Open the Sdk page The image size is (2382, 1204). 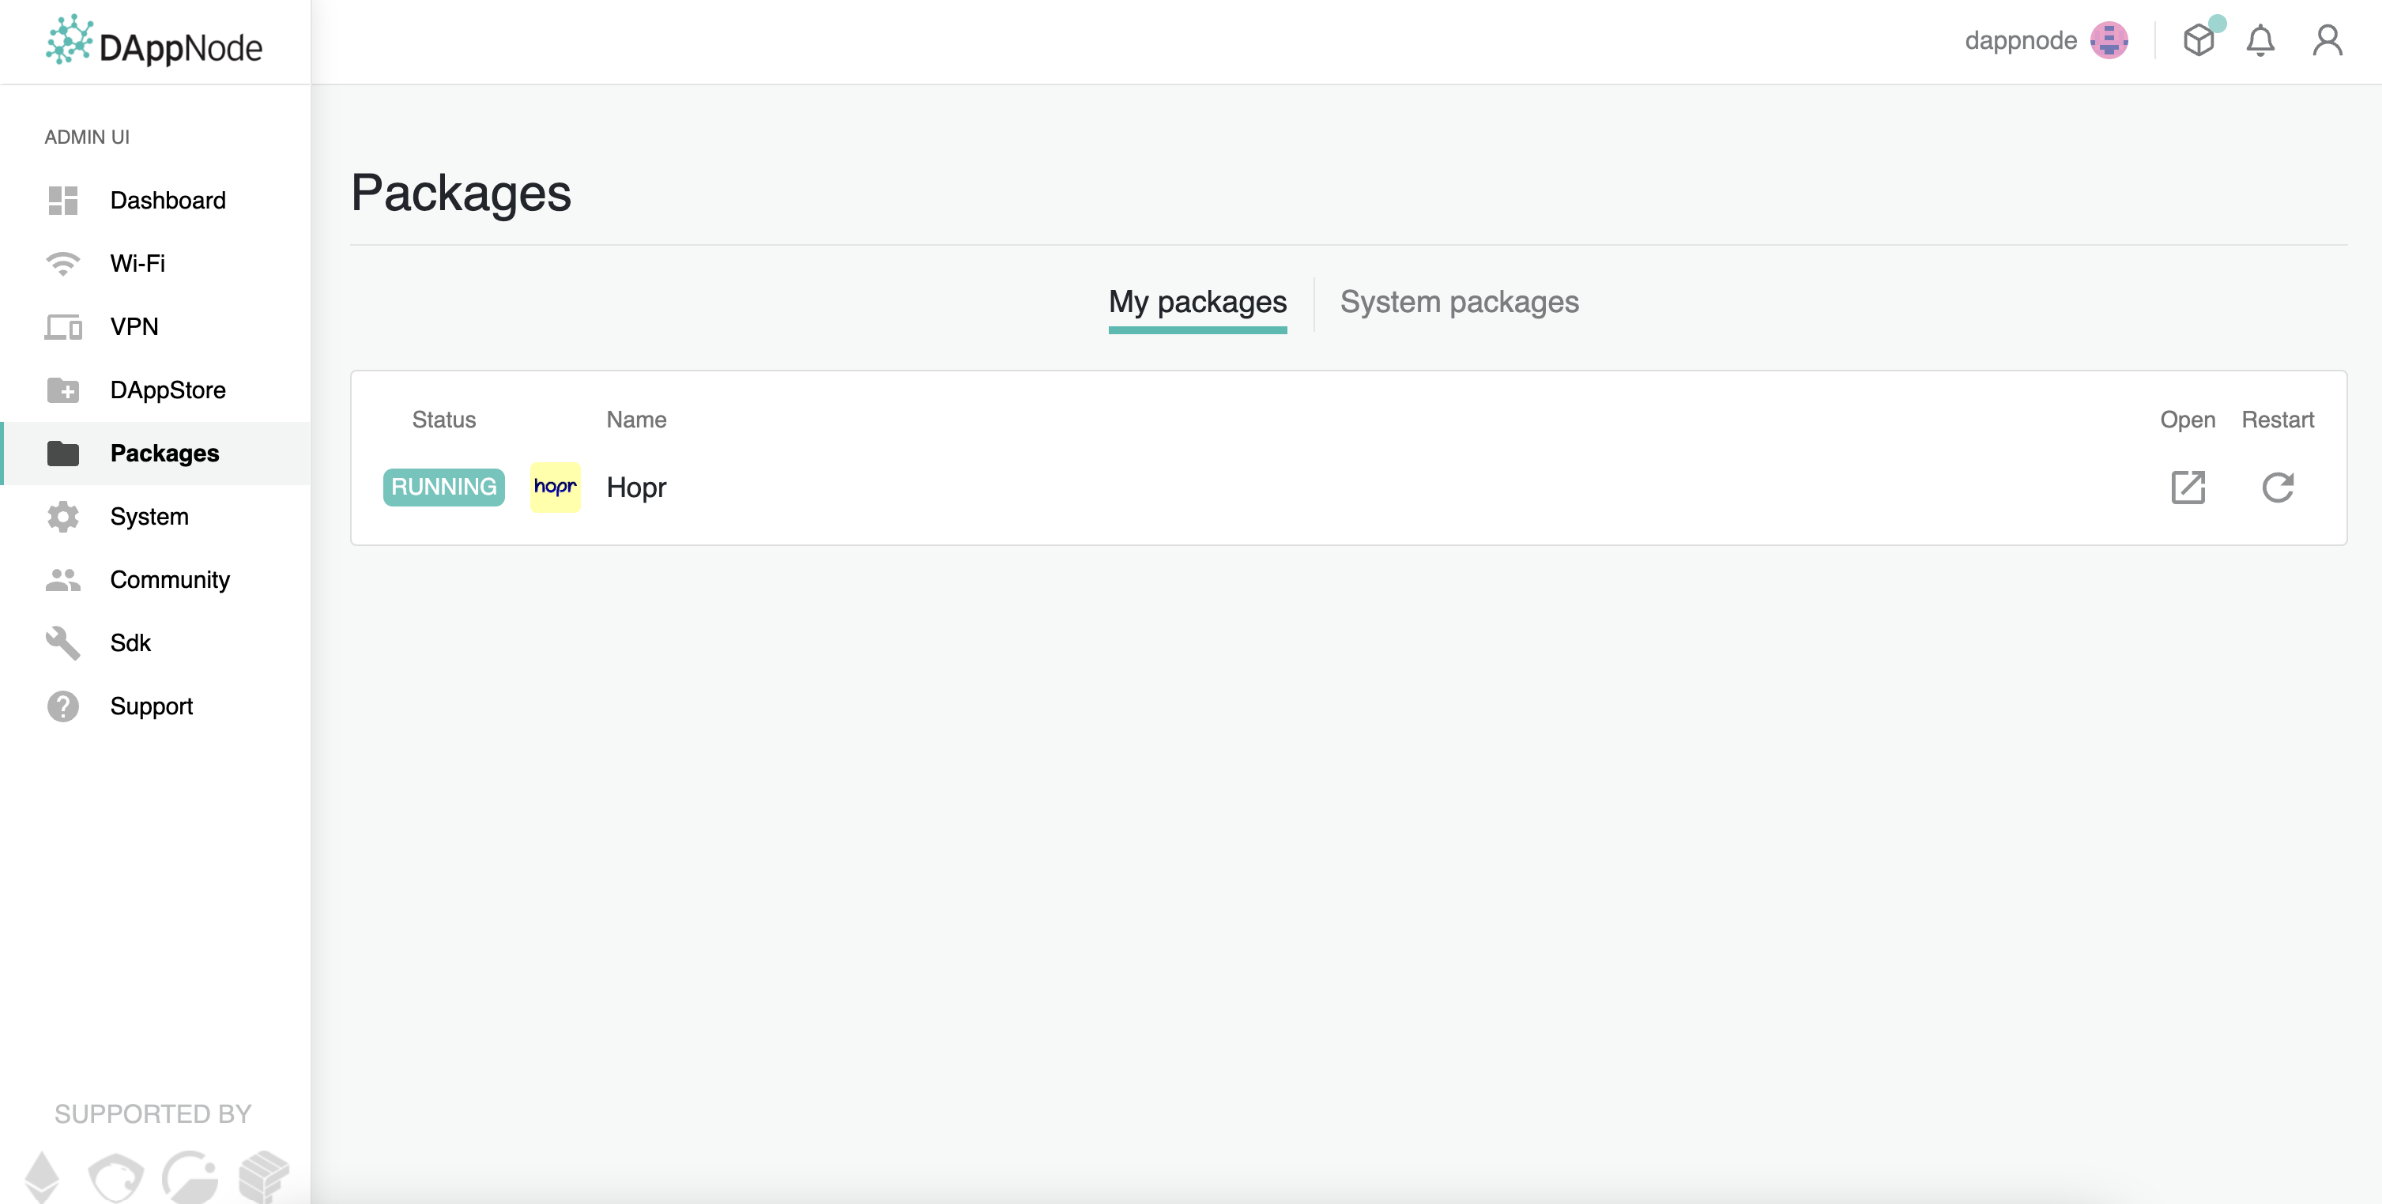(x=130, y=643)
